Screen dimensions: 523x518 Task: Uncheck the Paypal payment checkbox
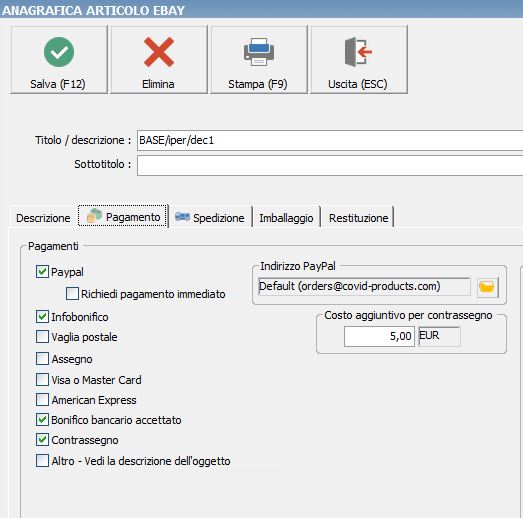(x=42, y=272)
